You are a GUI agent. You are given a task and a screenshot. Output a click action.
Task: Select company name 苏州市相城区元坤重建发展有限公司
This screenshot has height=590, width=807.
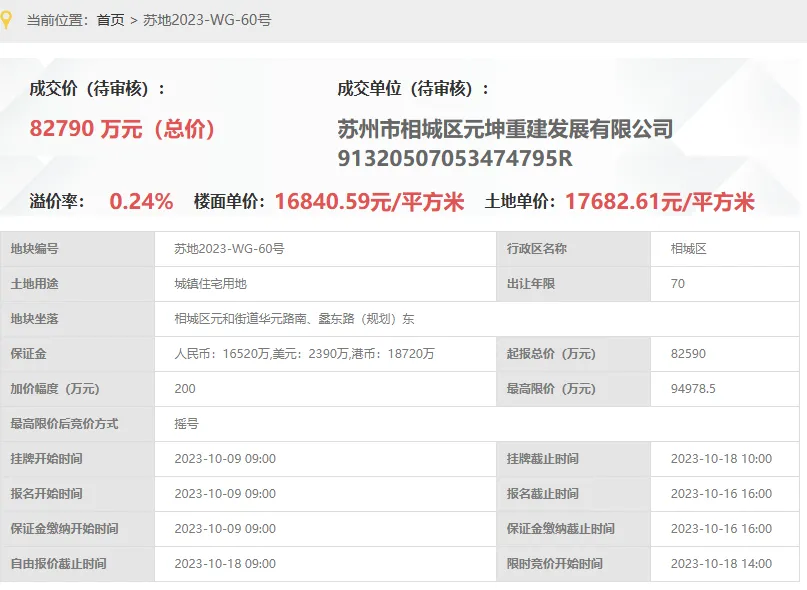(505, 129)
